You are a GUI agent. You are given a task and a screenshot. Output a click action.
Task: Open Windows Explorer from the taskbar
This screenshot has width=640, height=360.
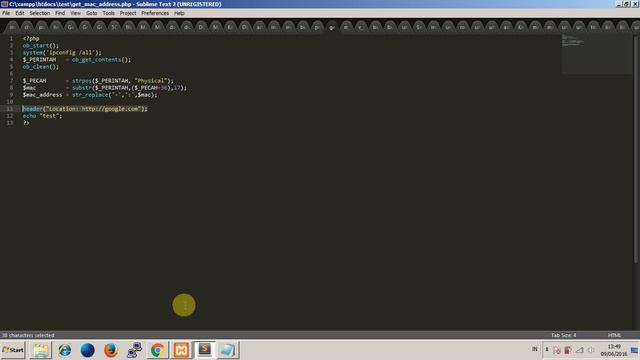[x=41, y=350]
